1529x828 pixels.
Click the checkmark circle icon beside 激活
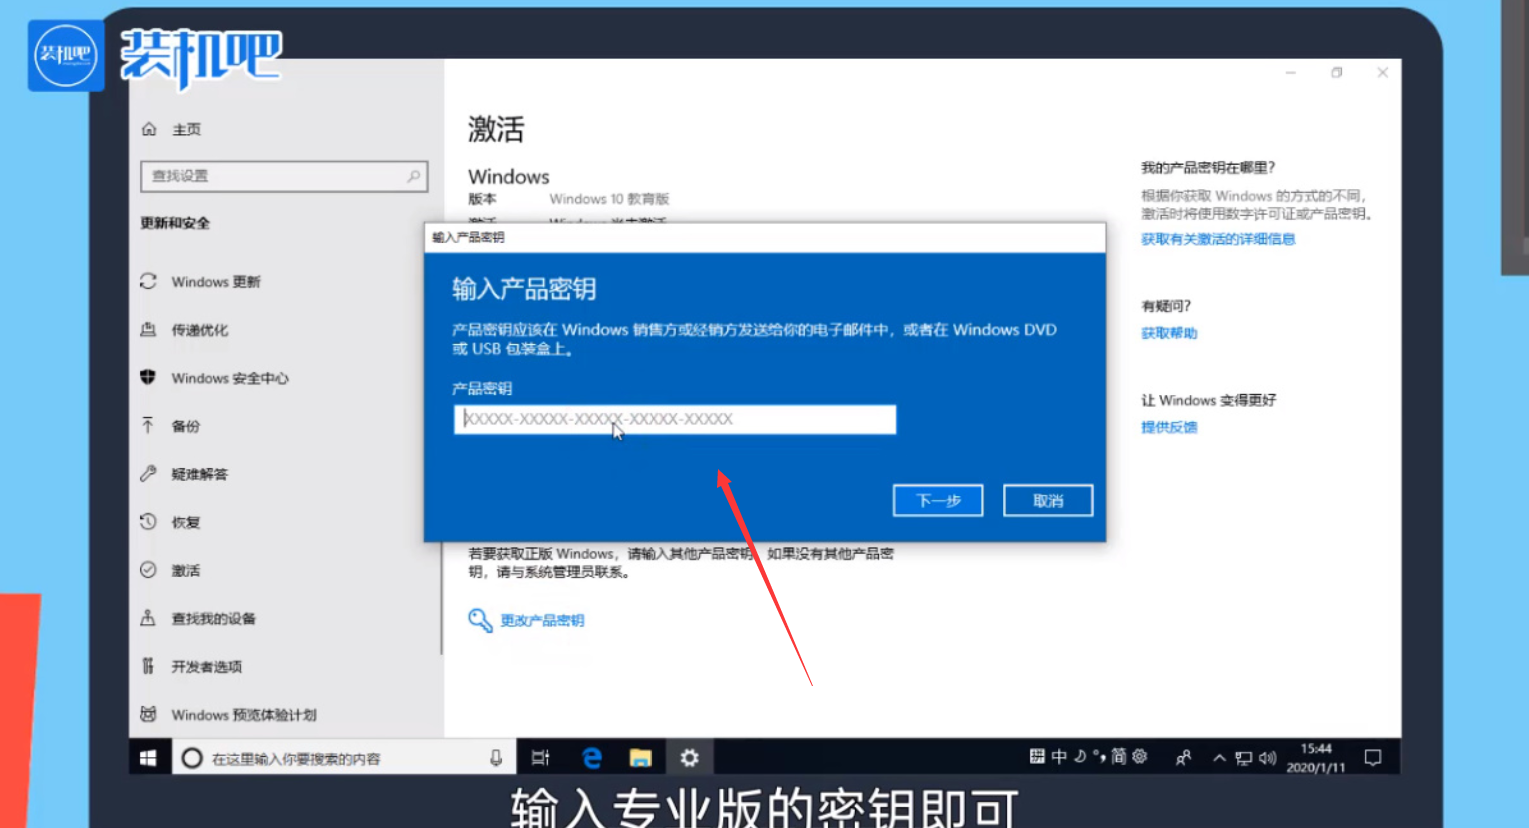(x=148, y=569)
